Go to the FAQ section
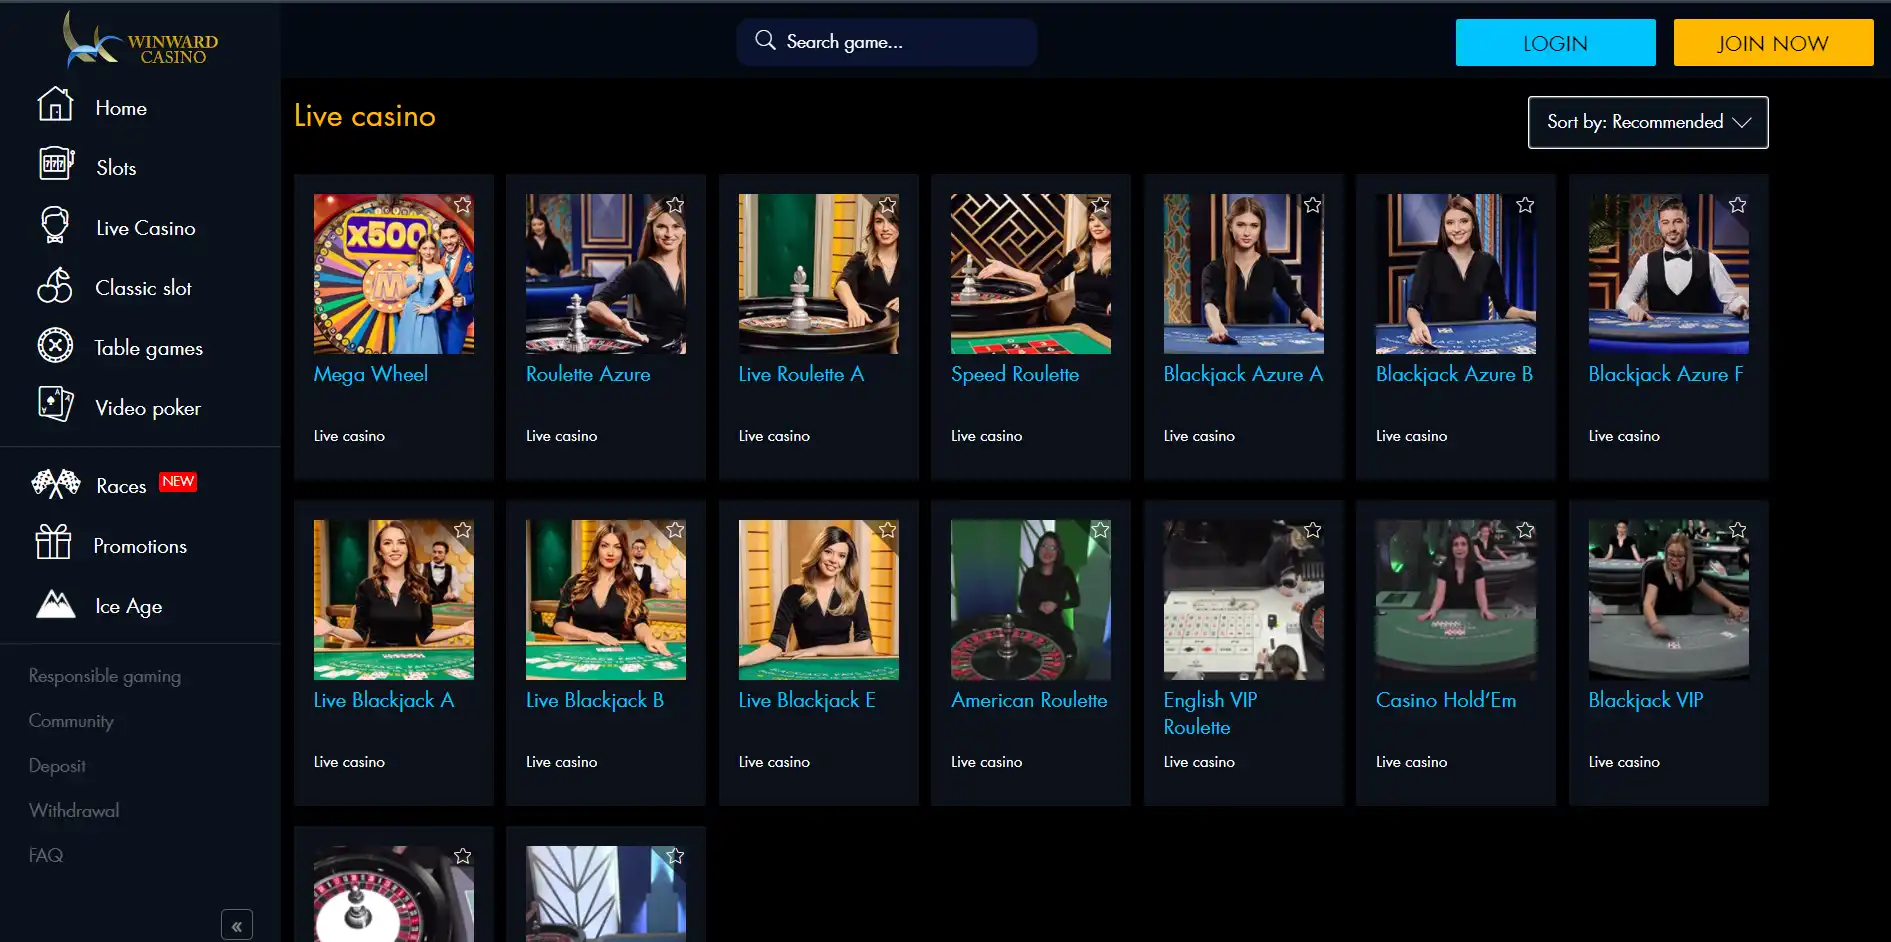1891x942 pixels. pos(46,855)
